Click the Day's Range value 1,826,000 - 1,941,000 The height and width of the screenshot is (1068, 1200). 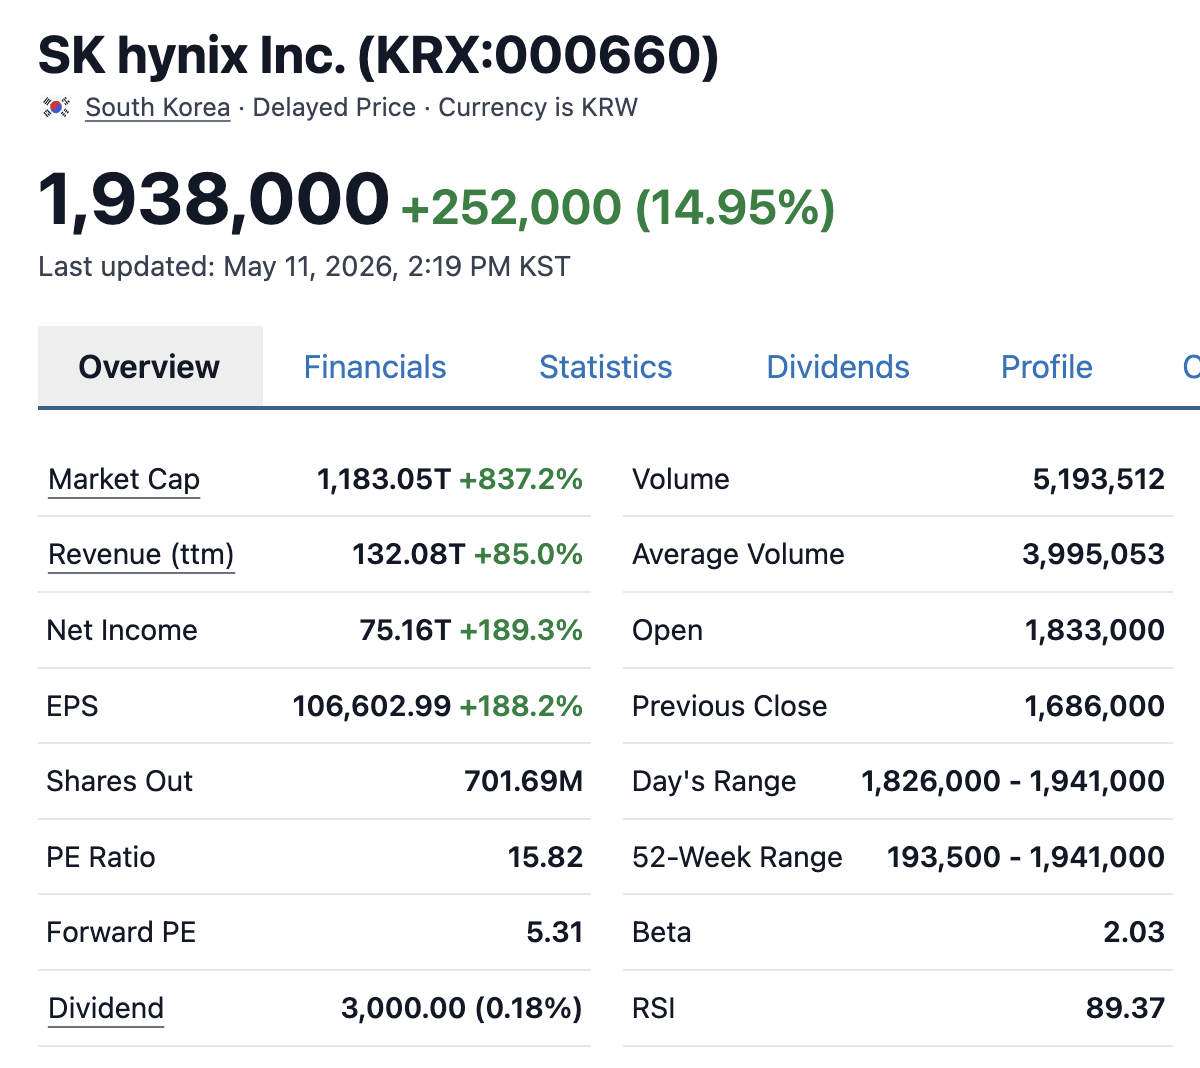[x=1013, y=781]
